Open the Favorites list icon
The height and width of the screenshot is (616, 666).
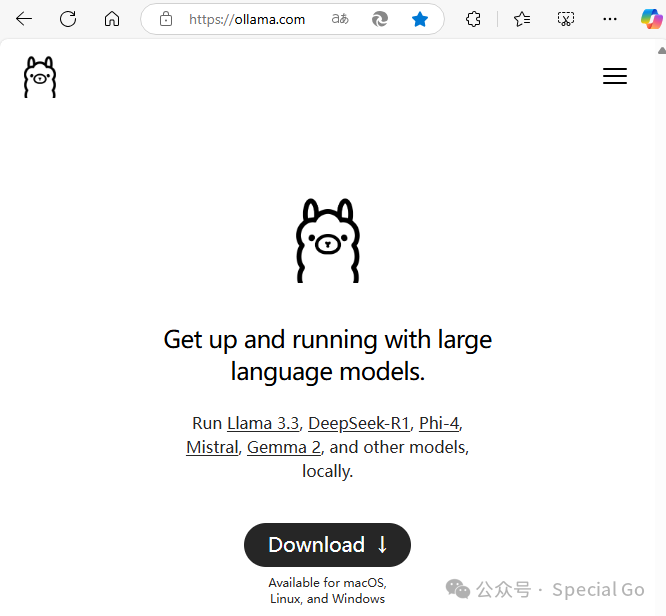[522, 19]
